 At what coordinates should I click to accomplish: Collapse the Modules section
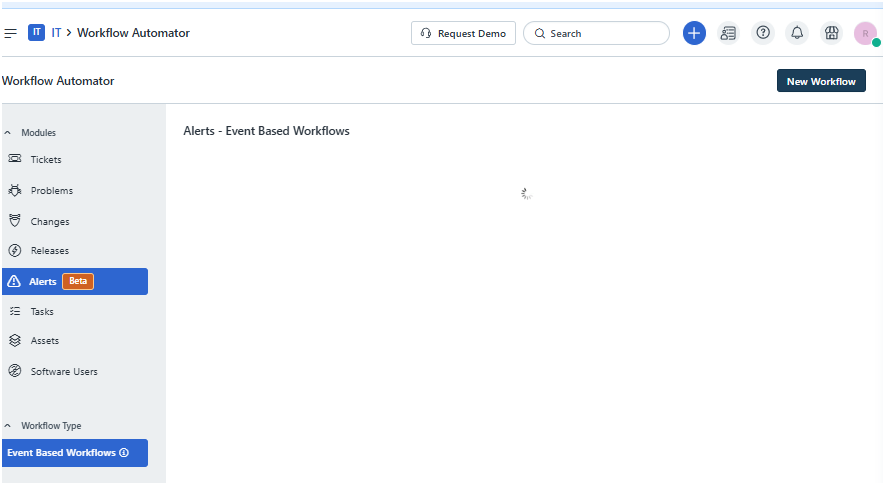[8, 133]
